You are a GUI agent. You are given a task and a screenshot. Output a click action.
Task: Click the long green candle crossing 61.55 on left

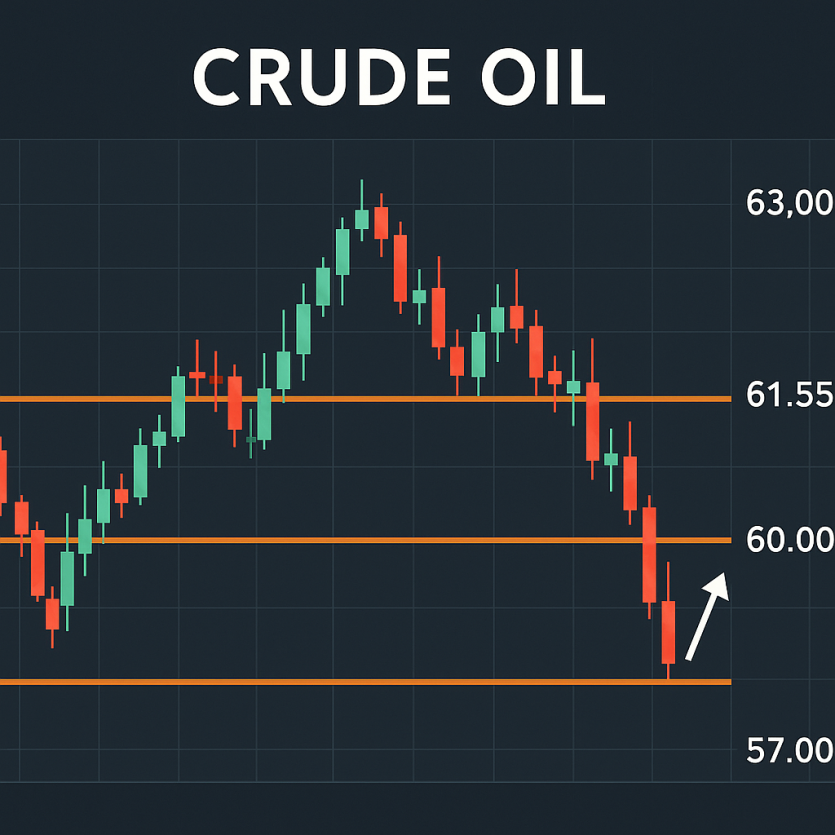(178, 406)
